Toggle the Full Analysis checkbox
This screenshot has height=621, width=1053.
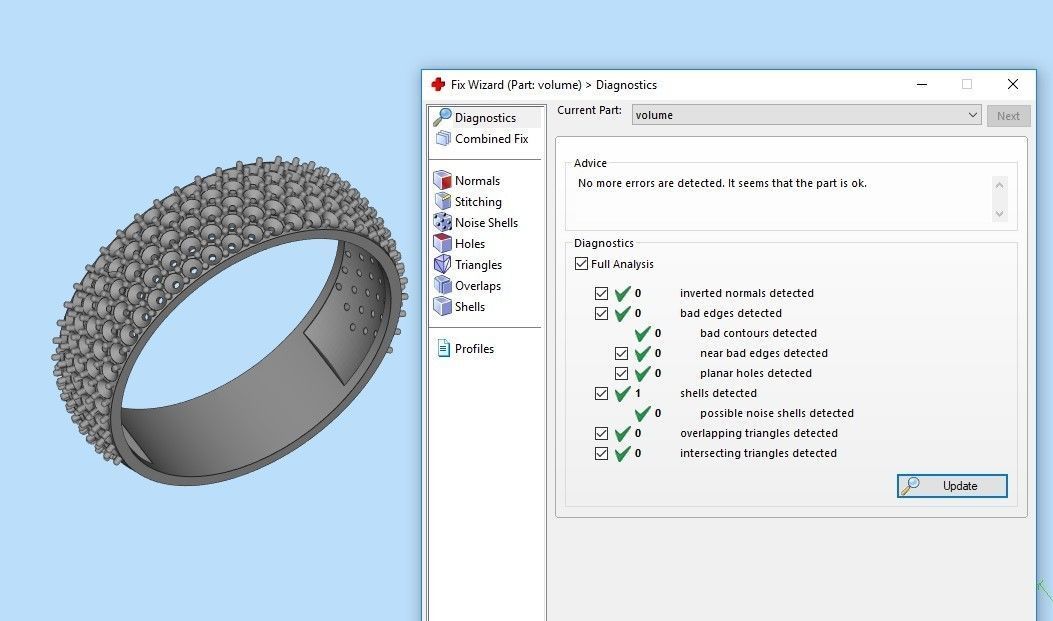pyautogui.click(x=582, y=264)
